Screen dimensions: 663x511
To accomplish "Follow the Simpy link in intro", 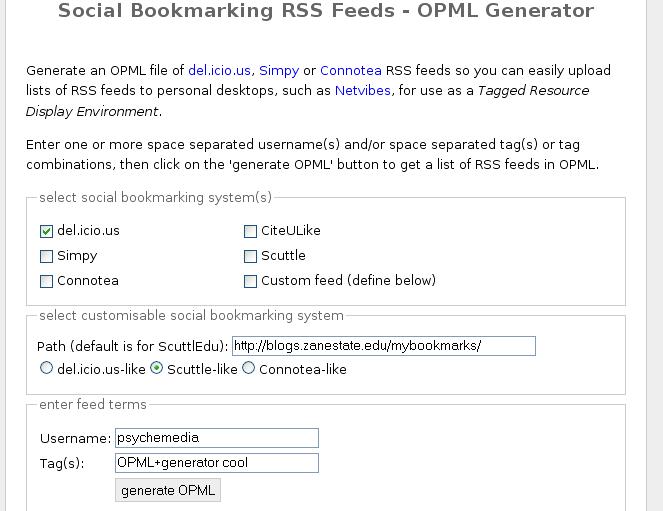I will (x=279, y=71).
